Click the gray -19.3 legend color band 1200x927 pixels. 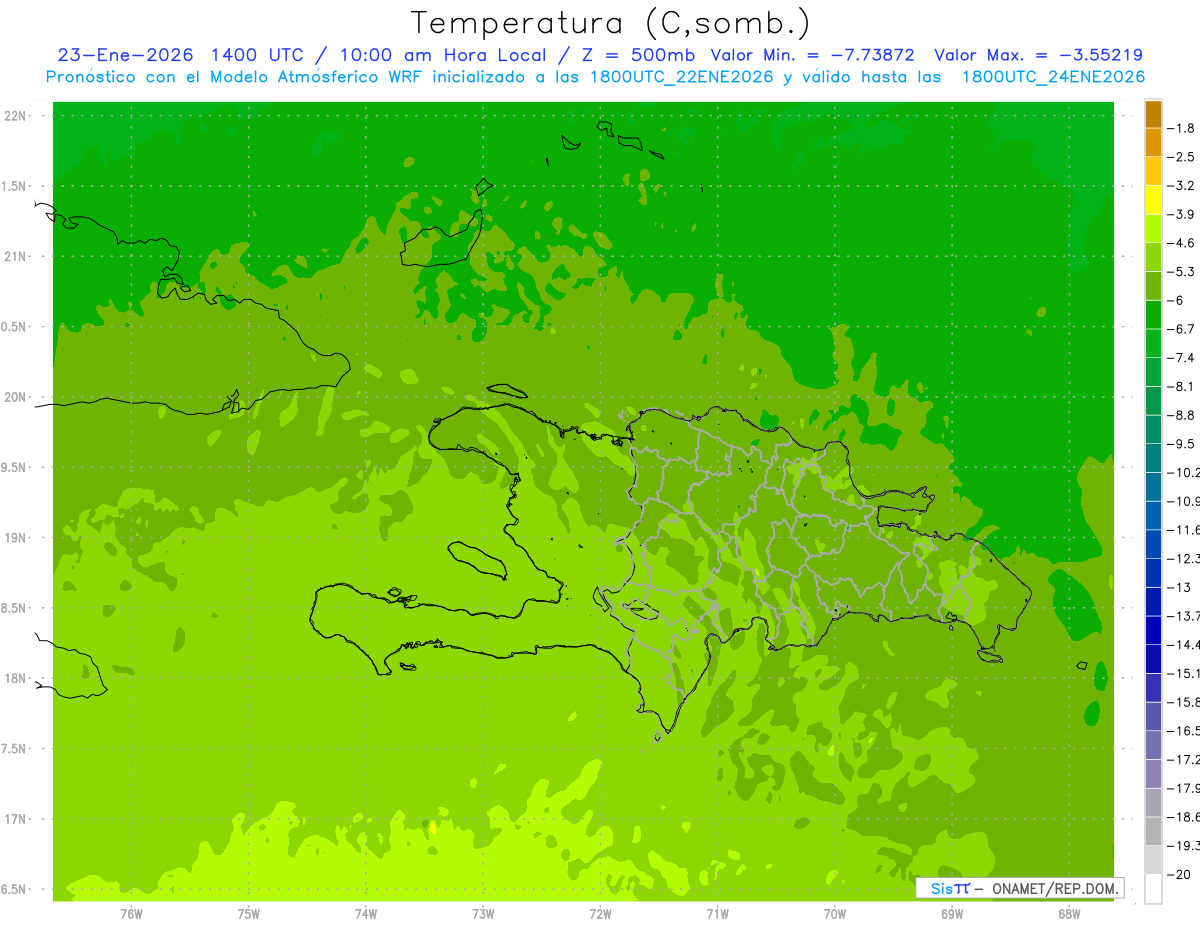[x=1153, y=832]
